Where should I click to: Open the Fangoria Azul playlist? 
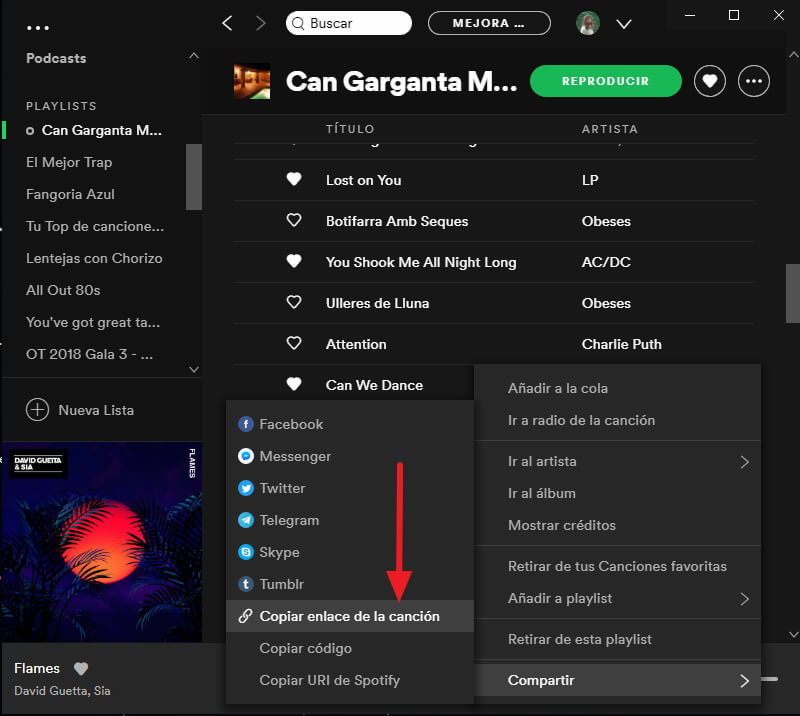pos(70,194)
